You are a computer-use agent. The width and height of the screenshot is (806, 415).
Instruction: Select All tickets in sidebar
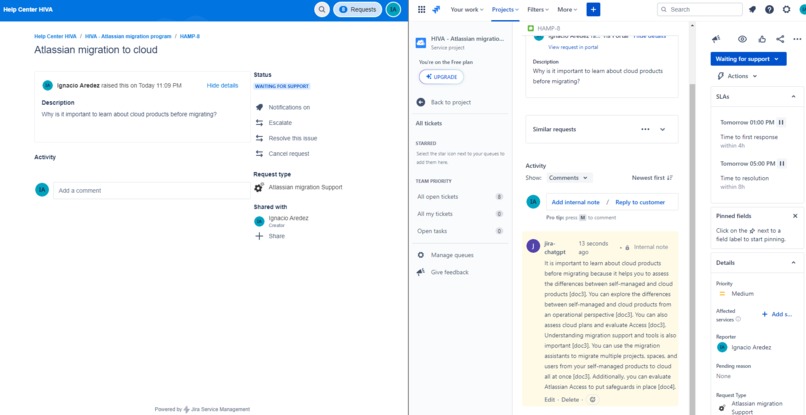pos(429,123)
